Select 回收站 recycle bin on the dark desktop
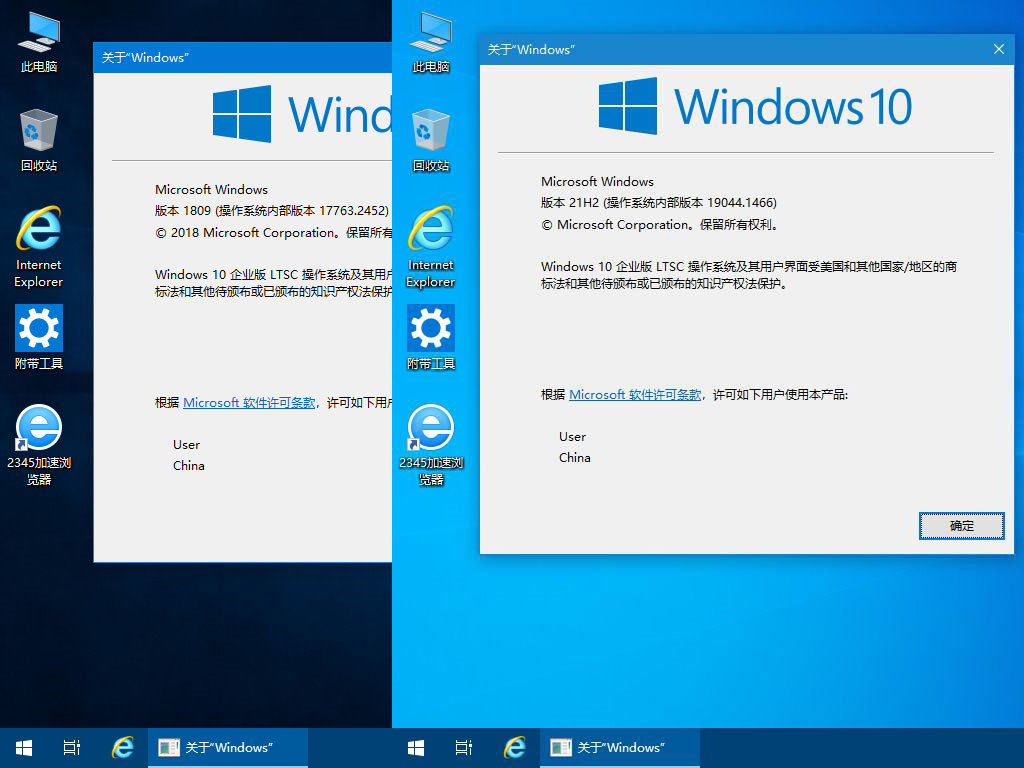Screen dimensions: 1024x768 [39, 140]
